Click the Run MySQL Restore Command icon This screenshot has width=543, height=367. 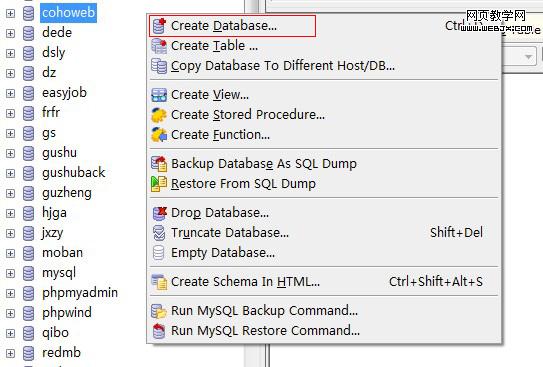(x=159, y=331)
